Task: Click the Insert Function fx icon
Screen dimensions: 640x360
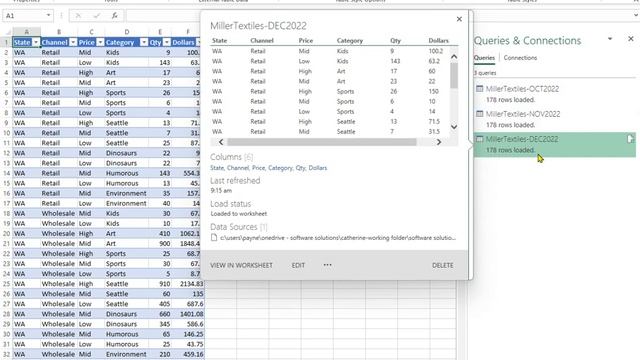Action: point(115,16)
